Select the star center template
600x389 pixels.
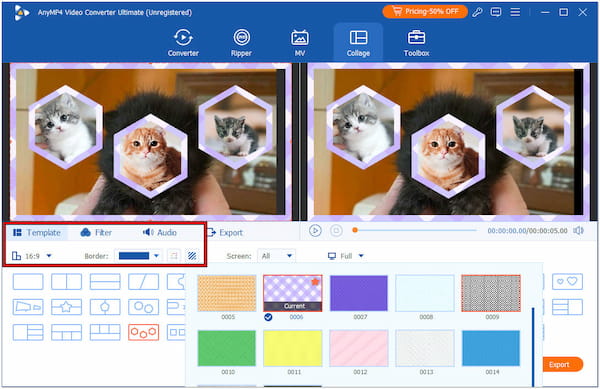pos(66,307)
